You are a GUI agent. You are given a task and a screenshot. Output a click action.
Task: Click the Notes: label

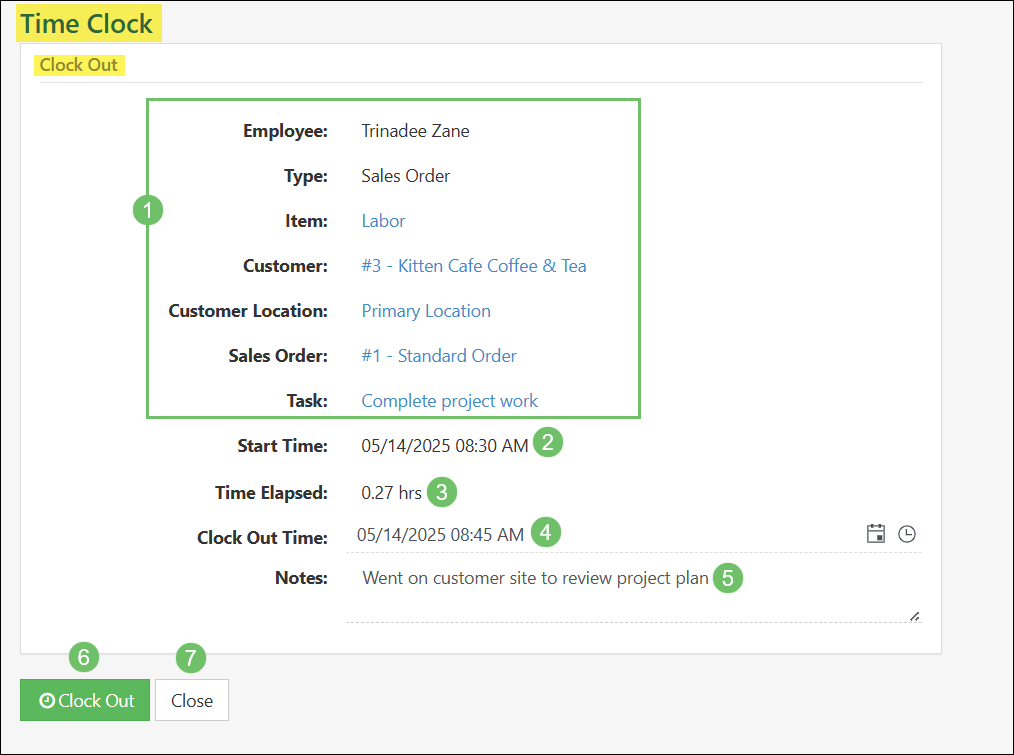tap(301, 578)
